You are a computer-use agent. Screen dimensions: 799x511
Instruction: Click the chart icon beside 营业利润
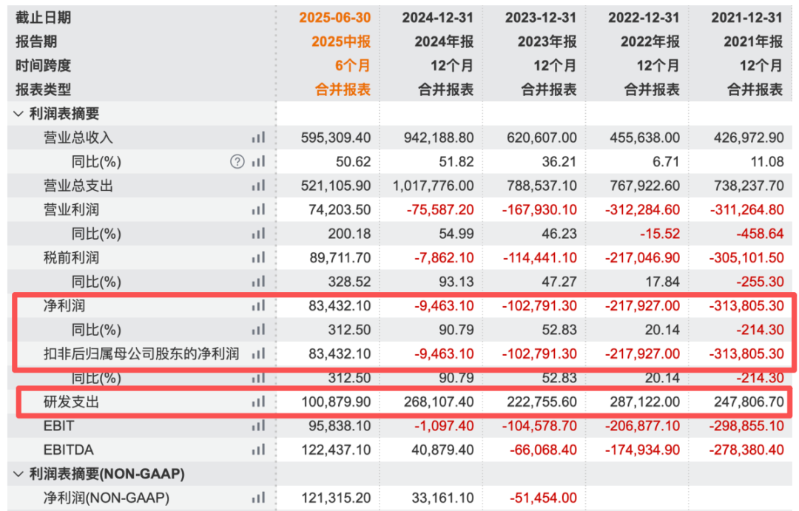click(x=259, y=209)
